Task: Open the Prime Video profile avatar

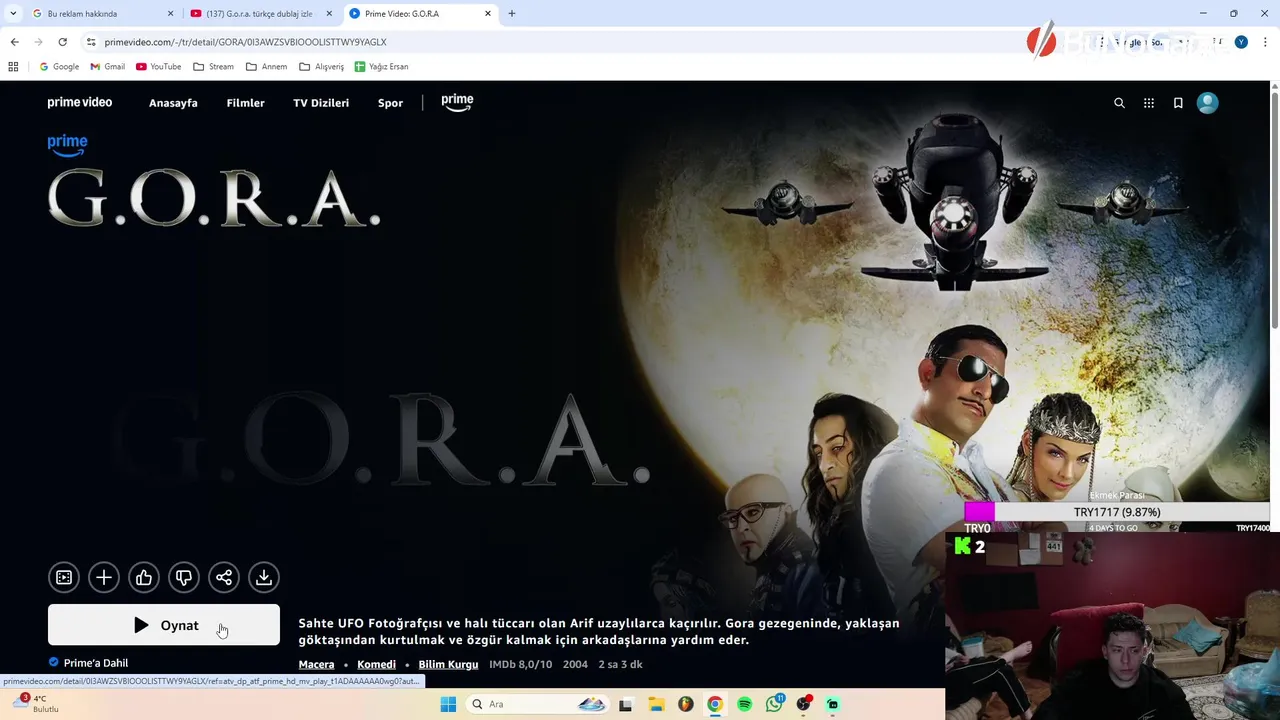Action: point(1208,103)
